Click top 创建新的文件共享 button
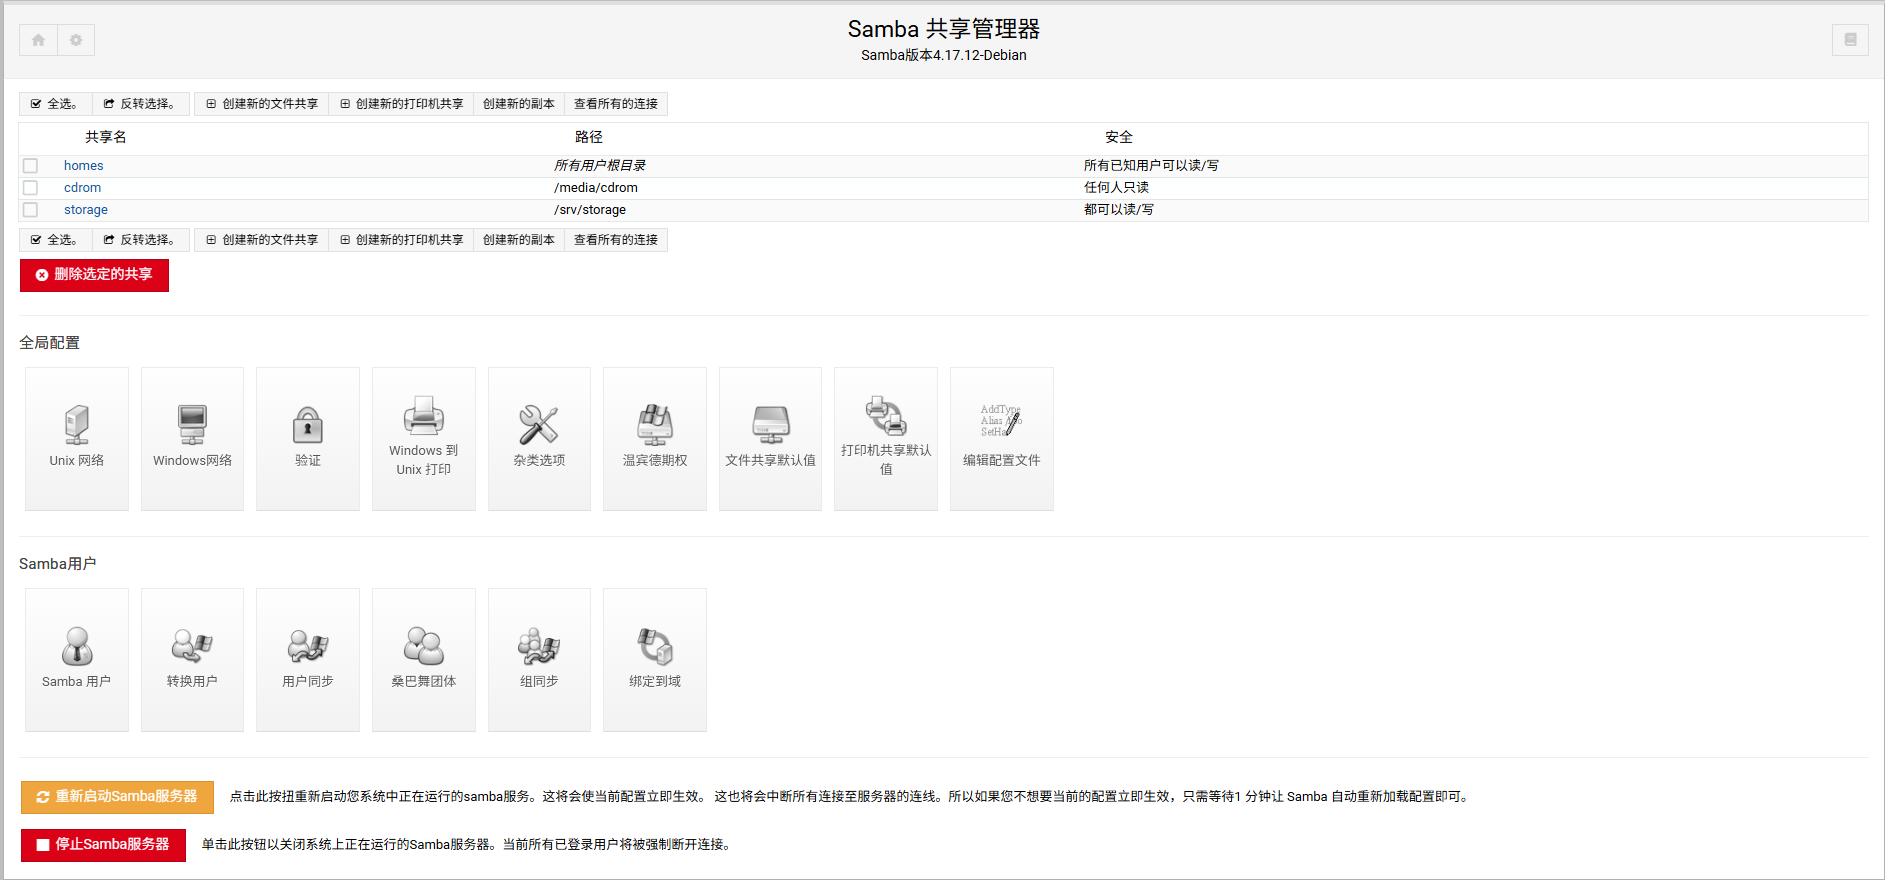1885x880 pixels. [262, 104]
